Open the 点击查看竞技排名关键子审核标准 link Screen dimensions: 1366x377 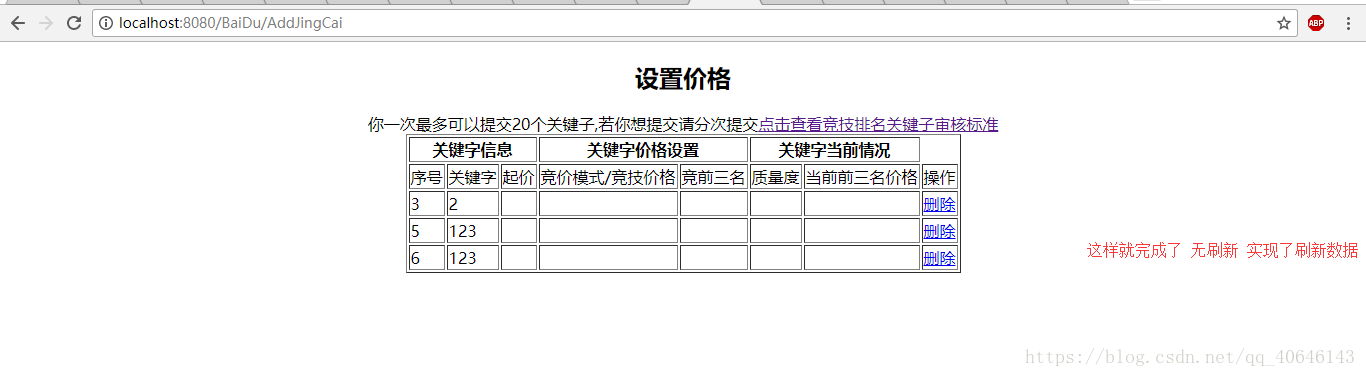878,125
